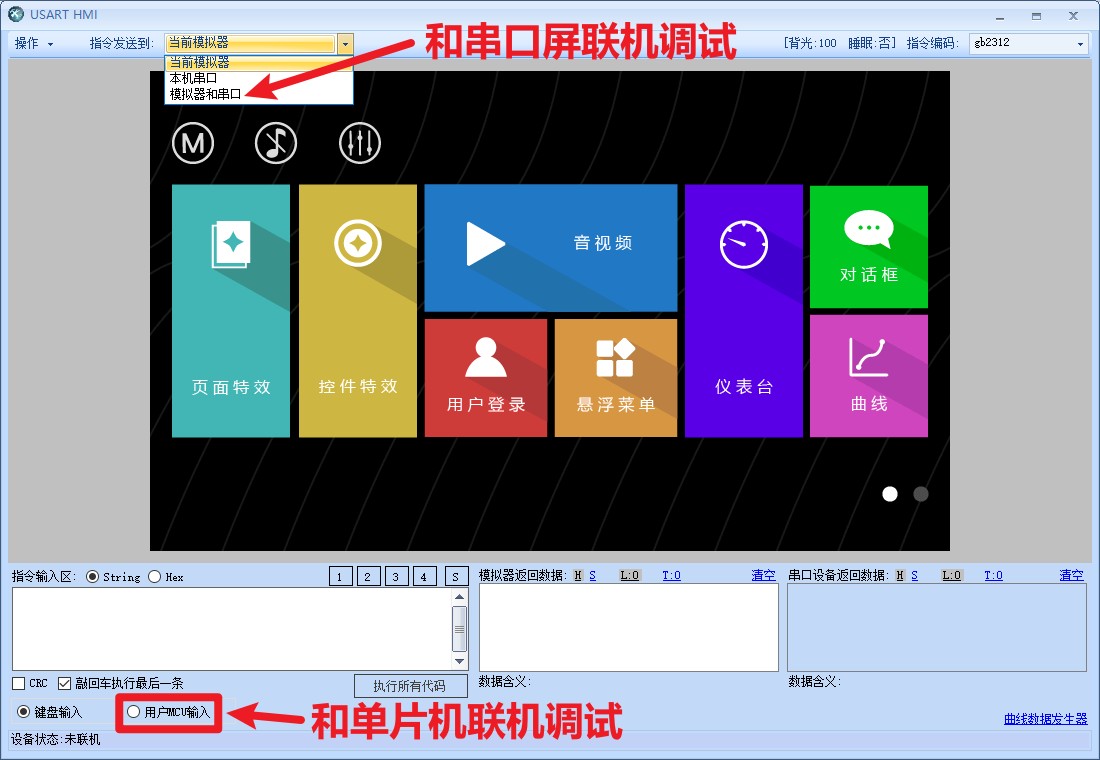Choose 模拟器和串口 from the list
This screenshot has height=760, width=1100.
pos(205,94)
